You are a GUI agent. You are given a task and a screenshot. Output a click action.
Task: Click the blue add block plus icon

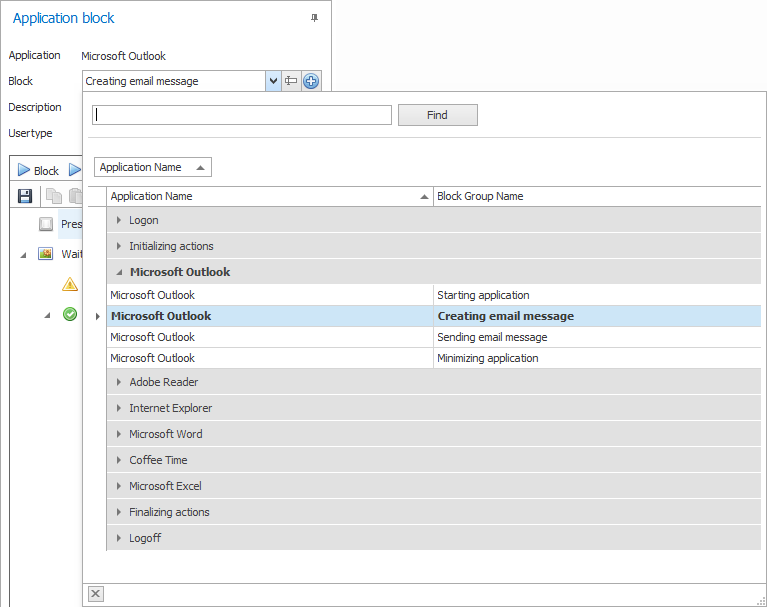pos(311,81)
